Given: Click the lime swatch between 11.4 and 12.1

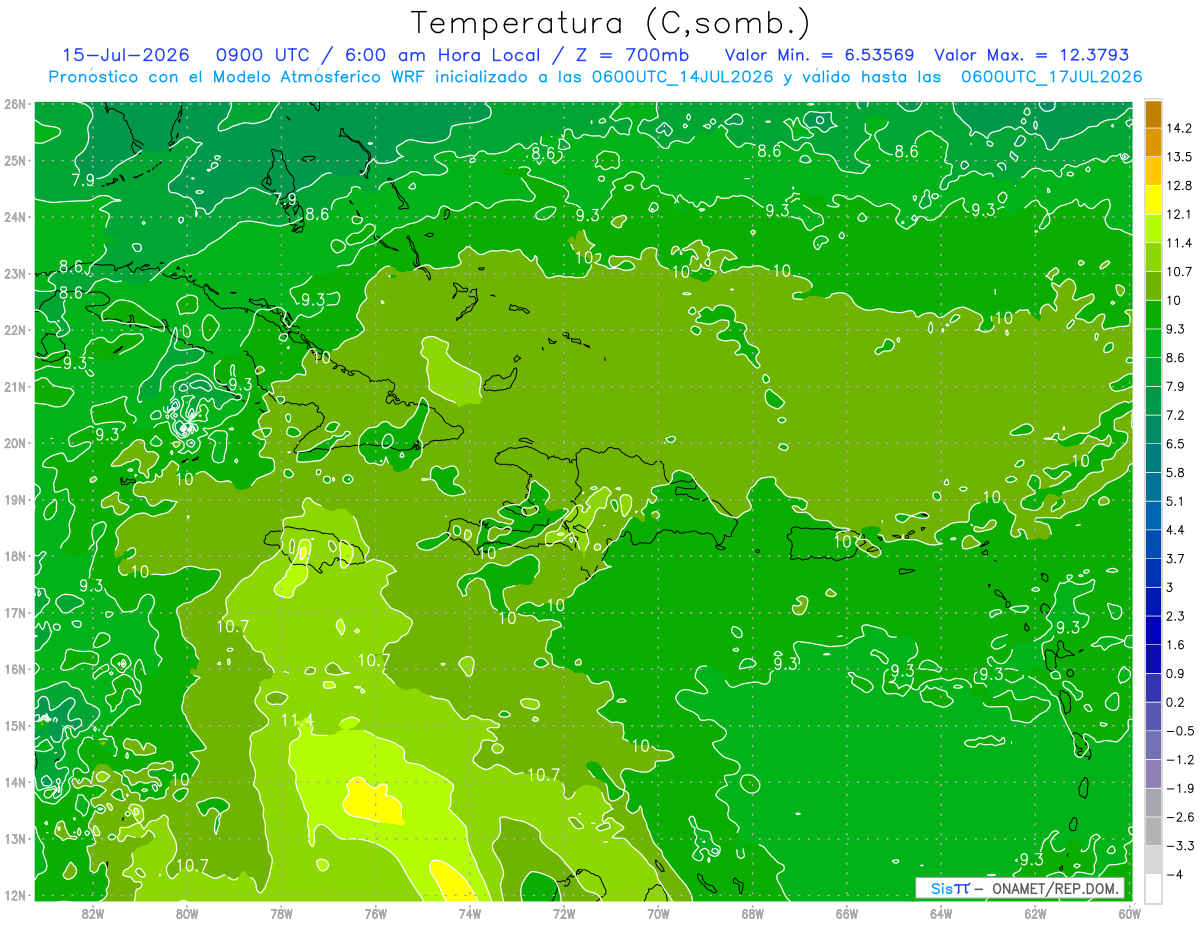Looking at the screenshot, I should pyautogui.click(x=1153, y=229).
